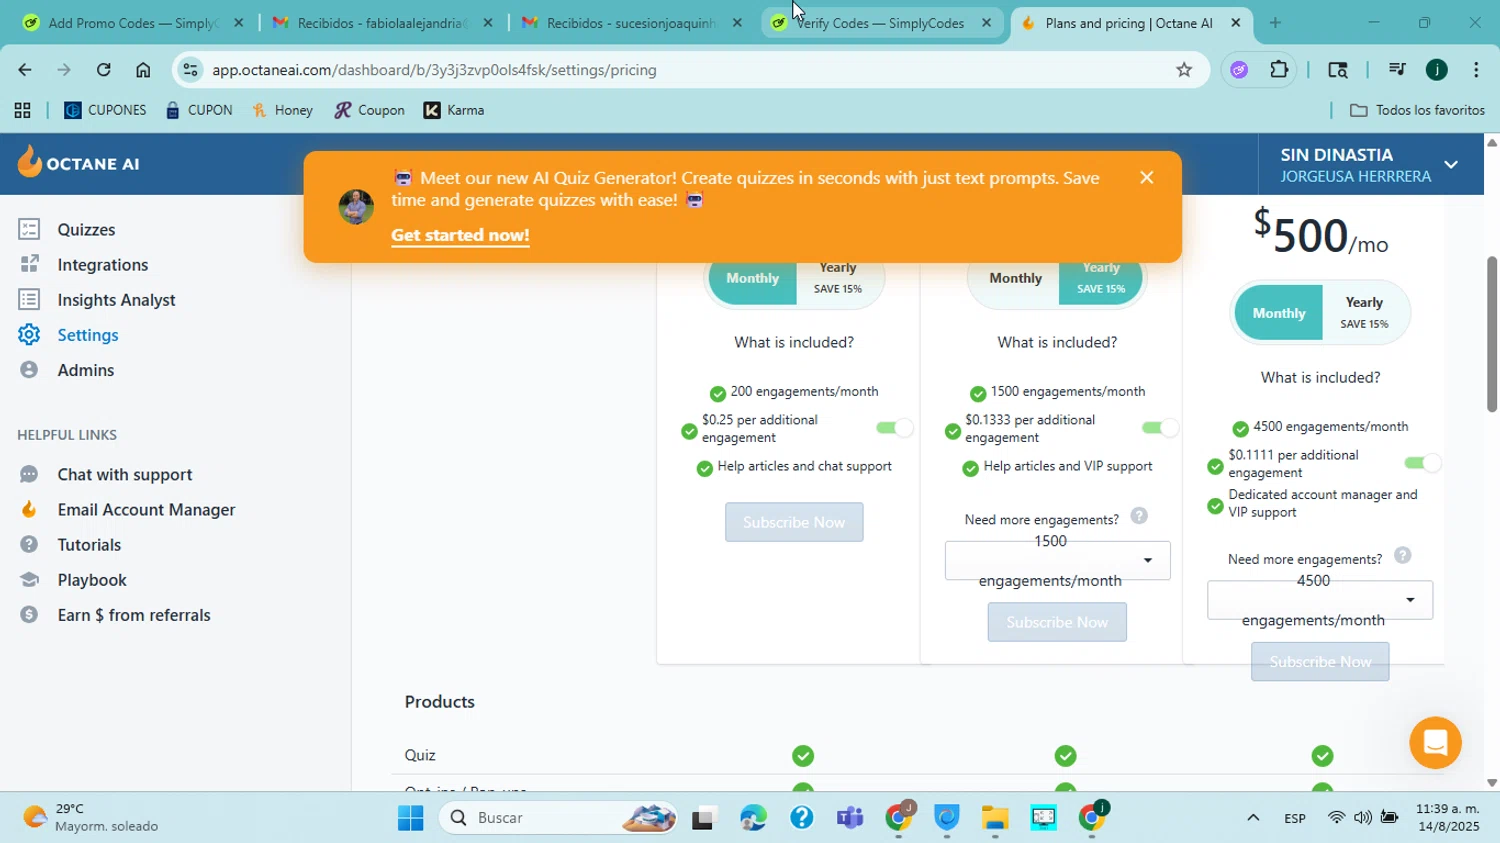Click the Settings gear icon

point(29,334)
